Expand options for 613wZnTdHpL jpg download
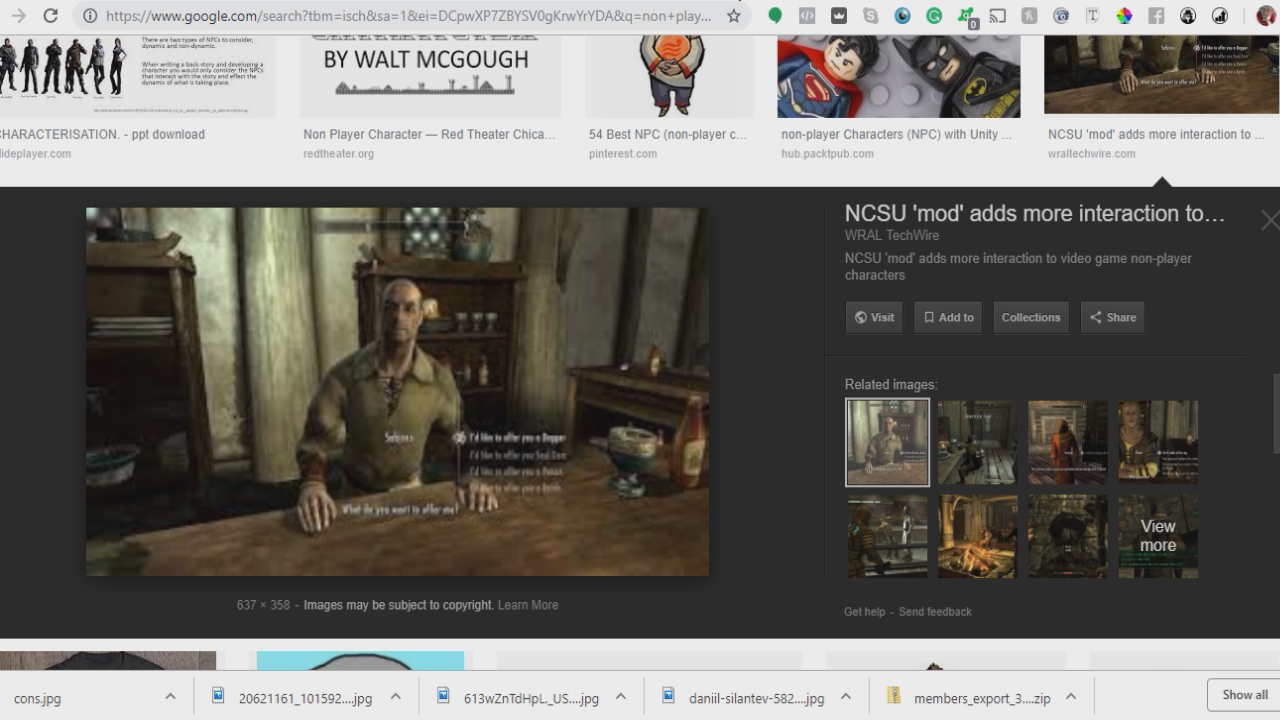Image resolution: width=1280 pixels, height=720 pixels. pos(620,697)
